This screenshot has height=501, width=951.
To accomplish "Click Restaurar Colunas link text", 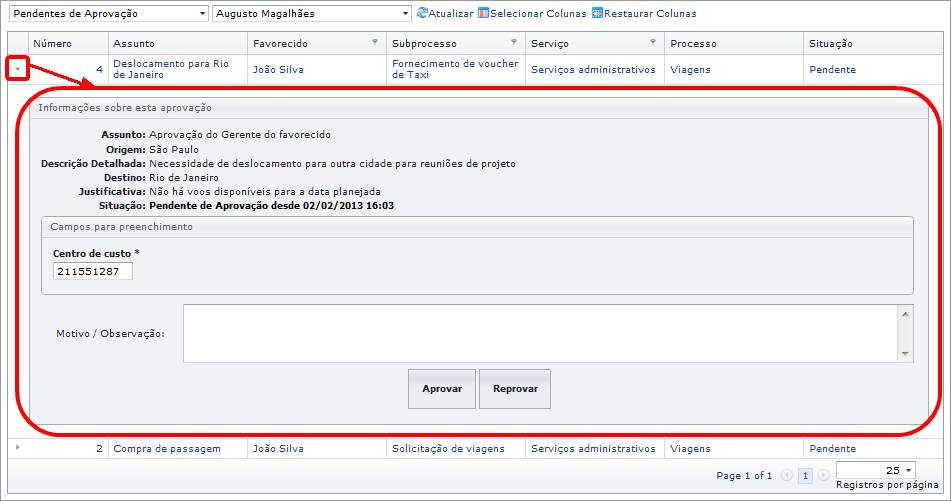I will tap(650, 13).
